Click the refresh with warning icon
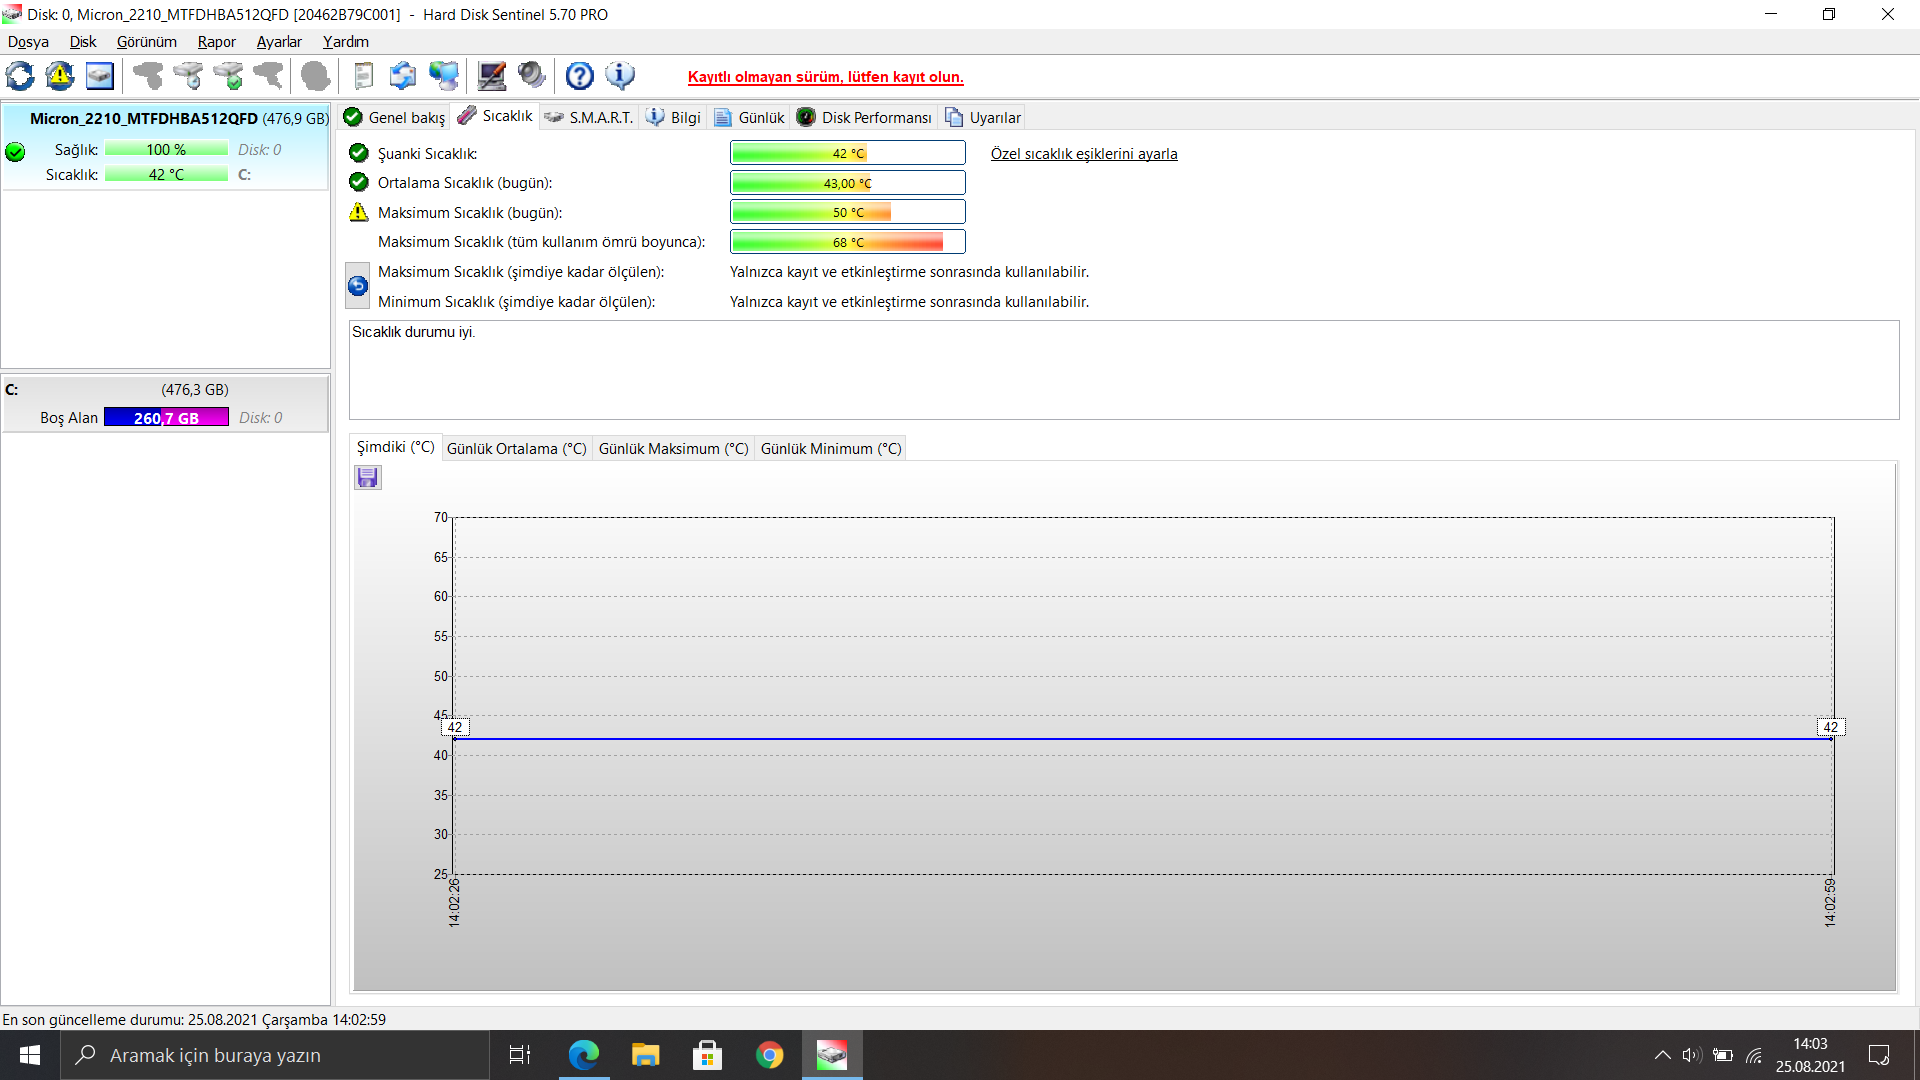1920x1080 pixels. 60,76
